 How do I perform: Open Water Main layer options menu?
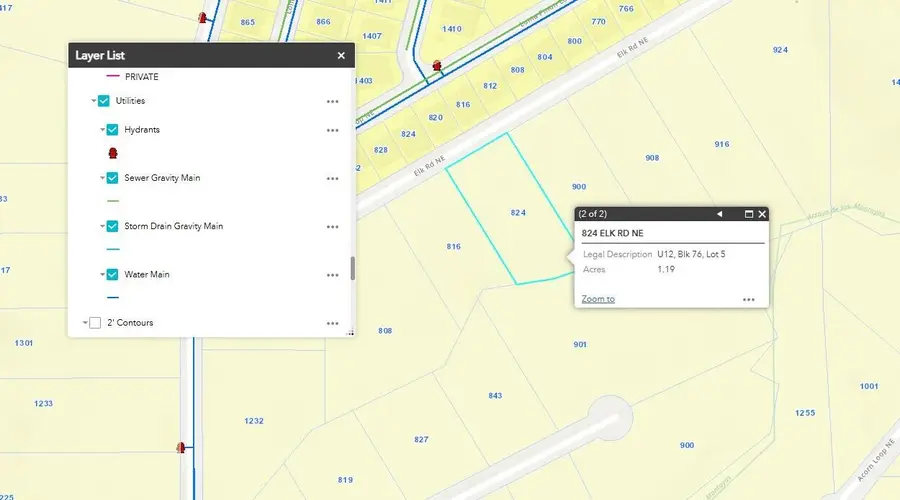click(332, 274)
